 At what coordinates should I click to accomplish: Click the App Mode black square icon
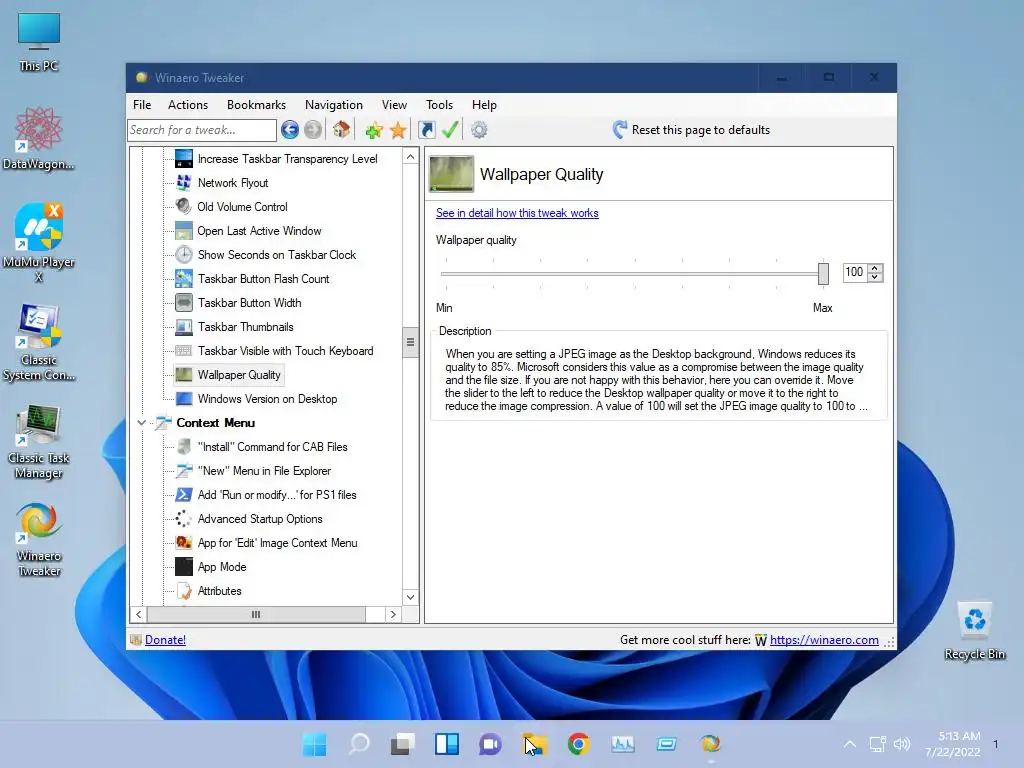coord(184,567)
